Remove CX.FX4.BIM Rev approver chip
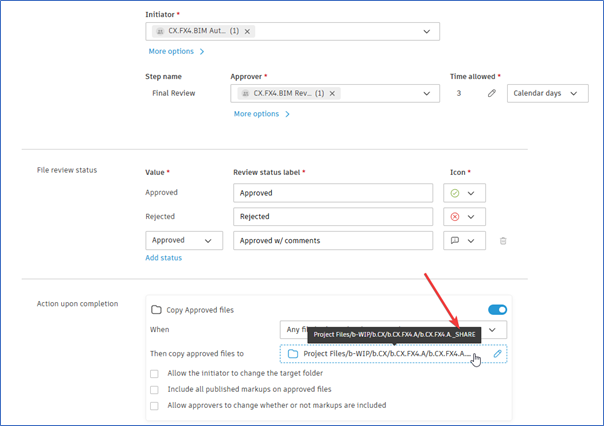 click(332, 94)
